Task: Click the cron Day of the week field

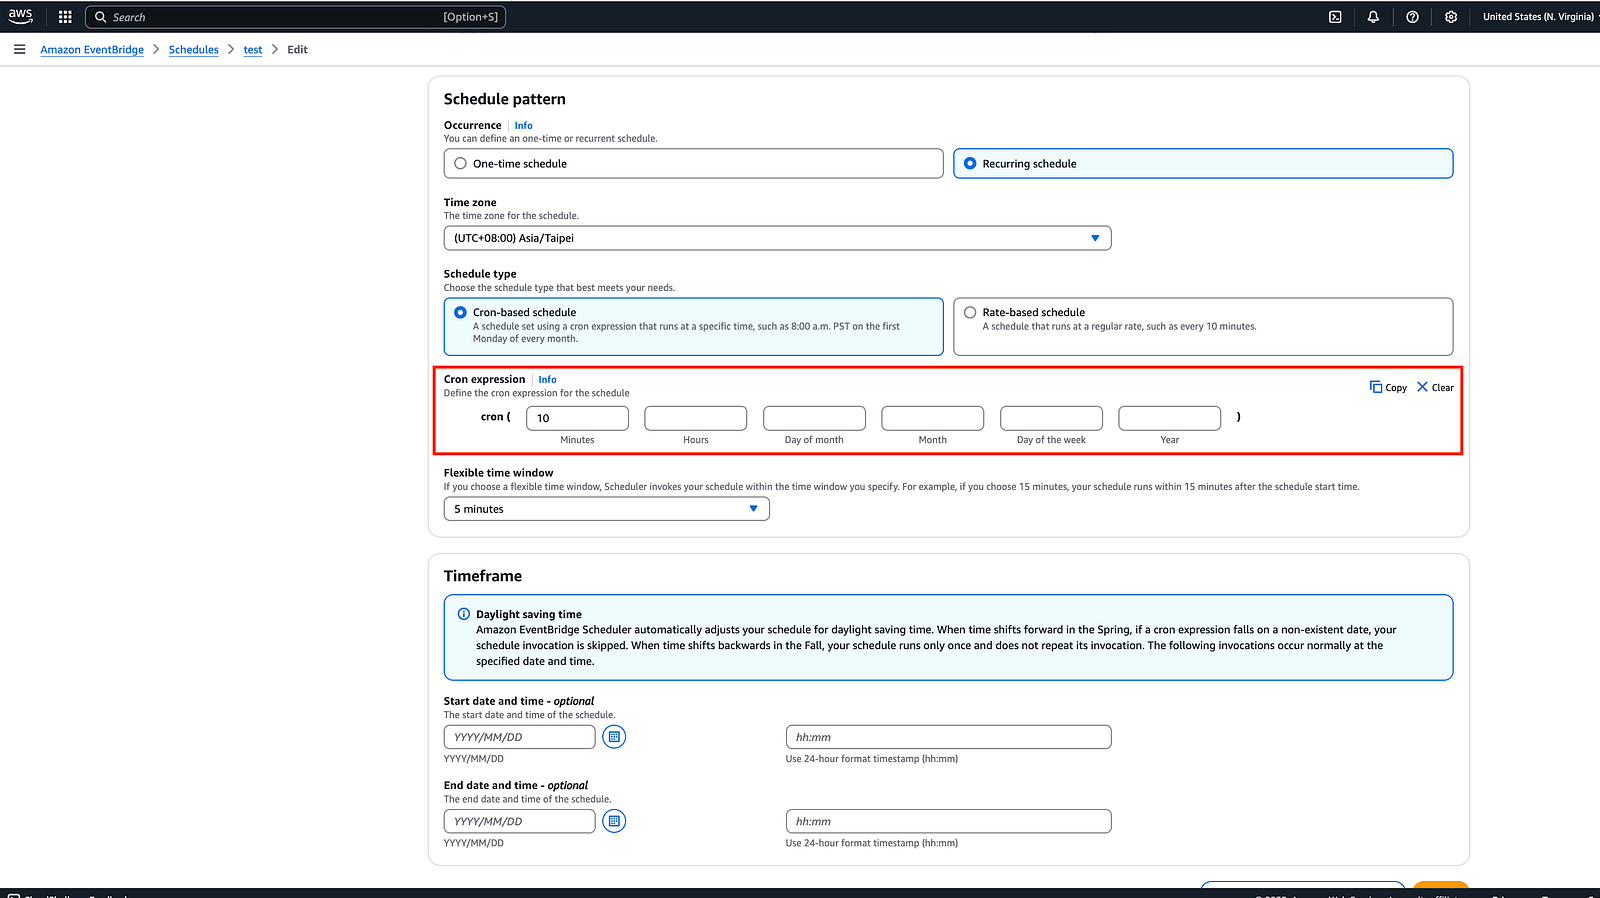Action: pos(1051,418)
